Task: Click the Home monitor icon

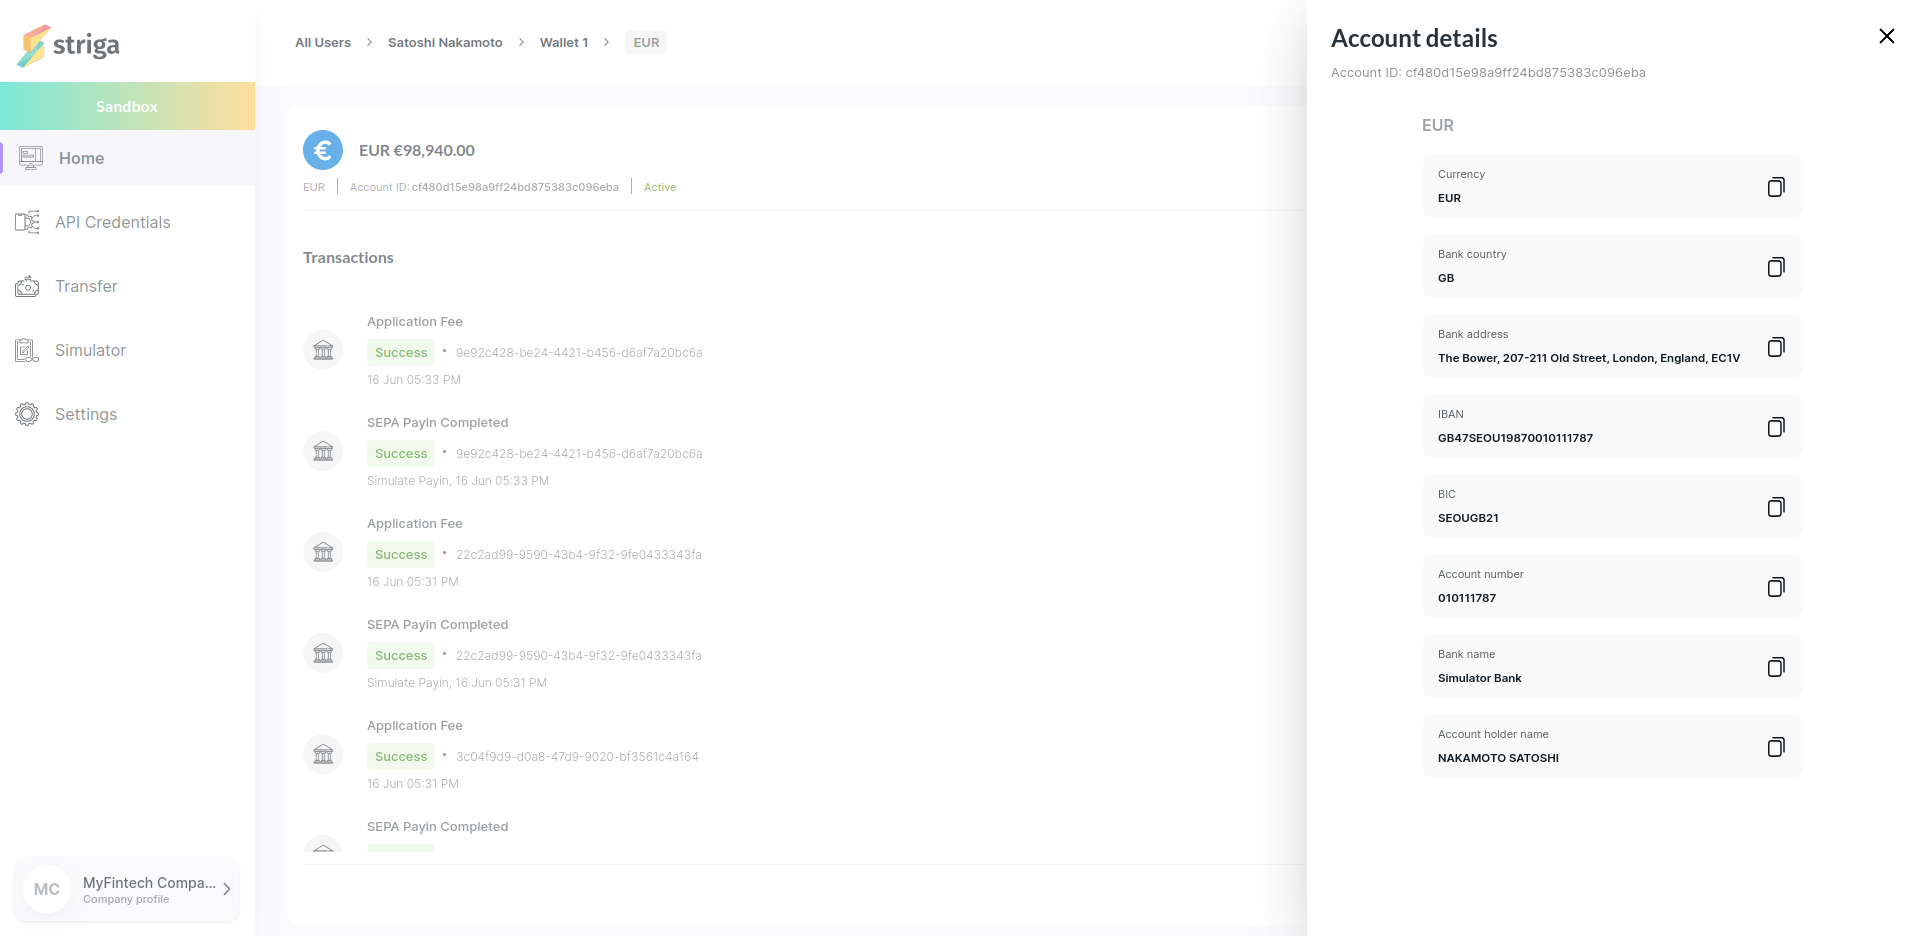Action: tap(31, 158)
